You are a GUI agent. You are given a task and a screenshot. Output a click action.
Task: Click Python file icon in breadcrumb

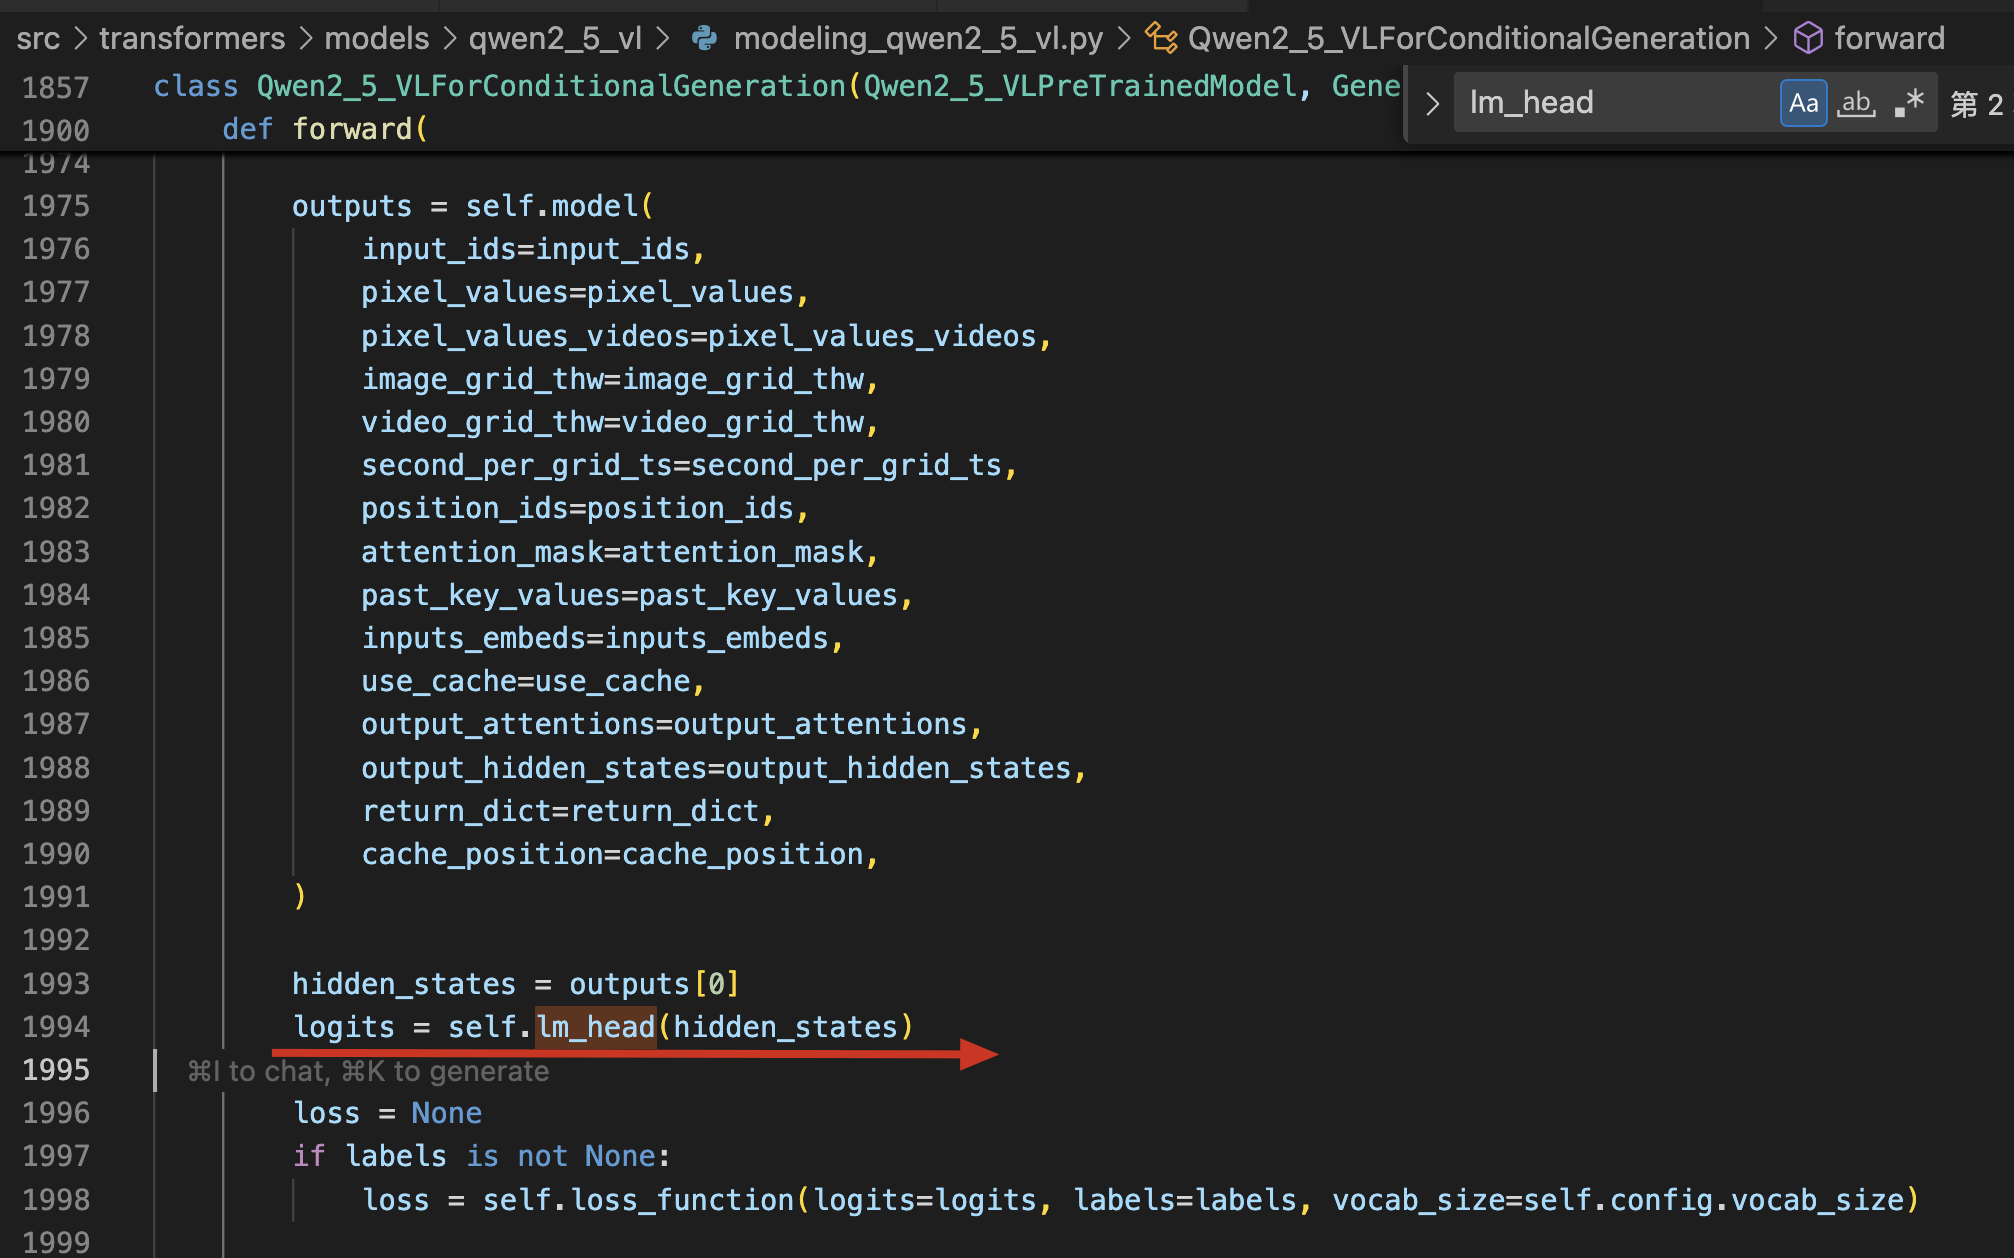pos(705,39)
